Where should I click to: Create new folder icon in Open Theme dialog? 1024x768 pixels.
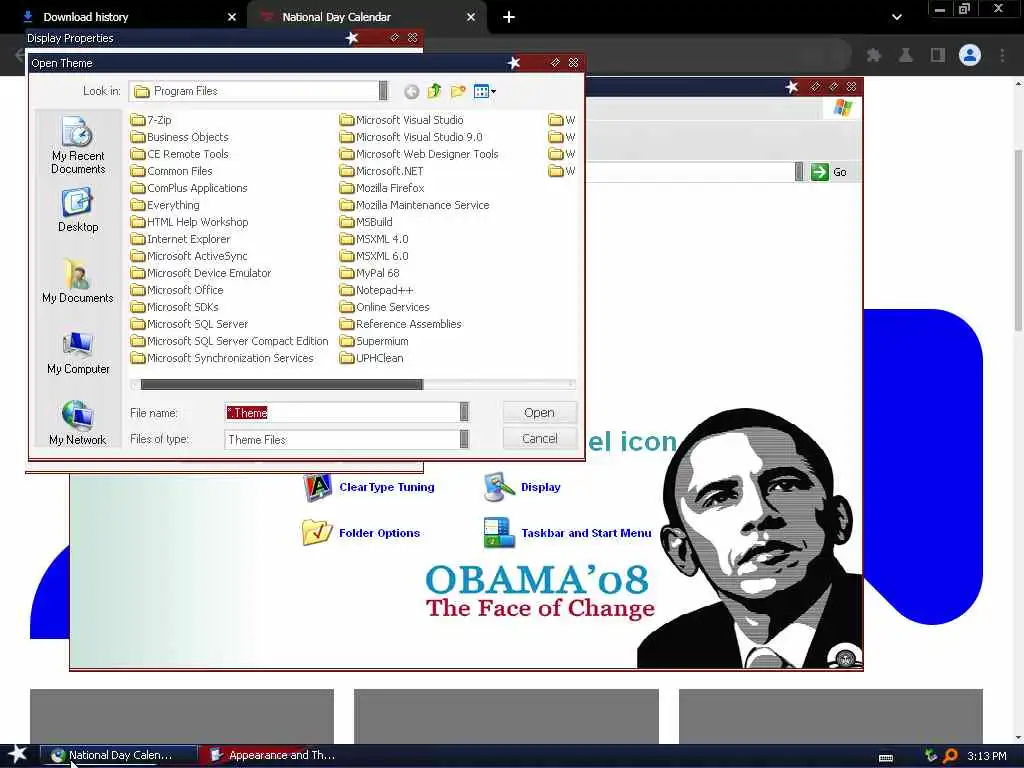coord(458,91)
